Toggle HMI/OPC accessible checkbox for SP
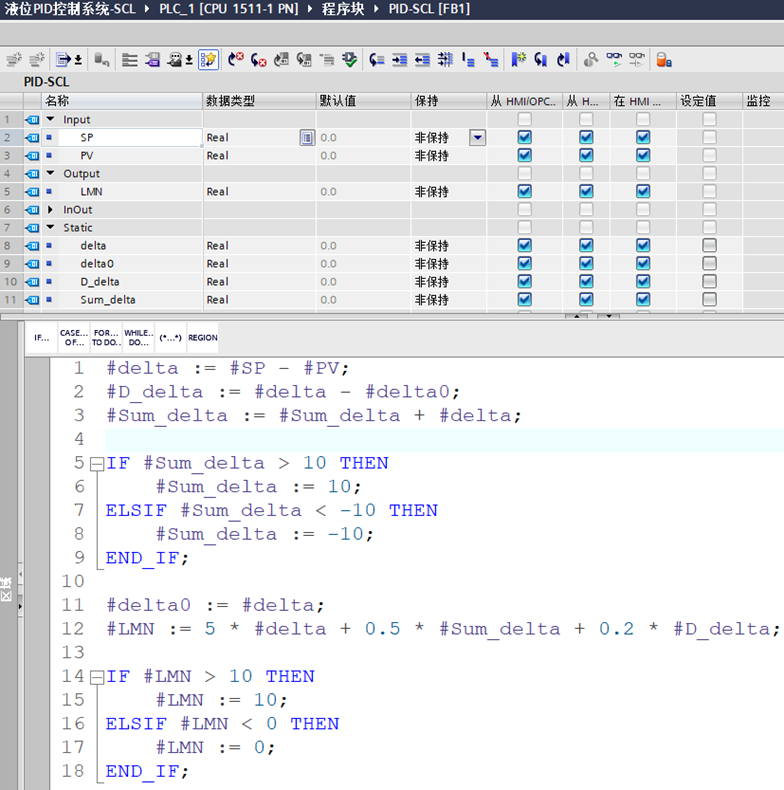This screenshot has height=790, width=784. point(524,138)
